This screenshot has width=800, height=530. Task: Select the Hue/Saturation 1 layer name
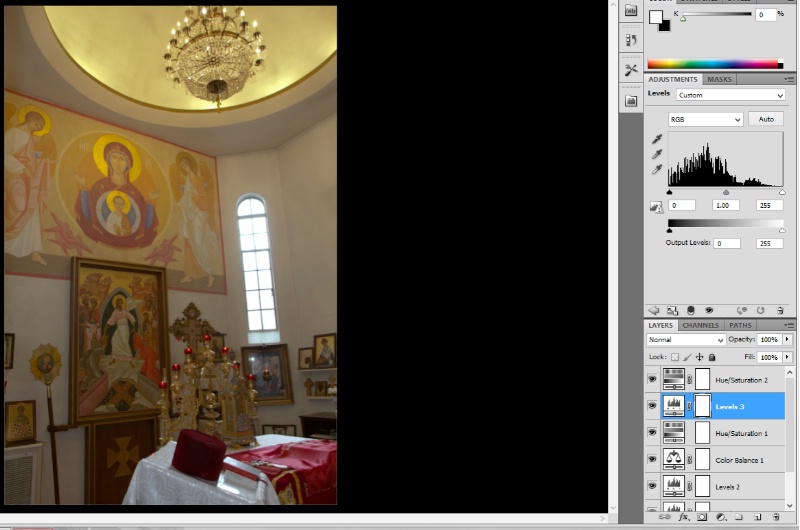741,434
